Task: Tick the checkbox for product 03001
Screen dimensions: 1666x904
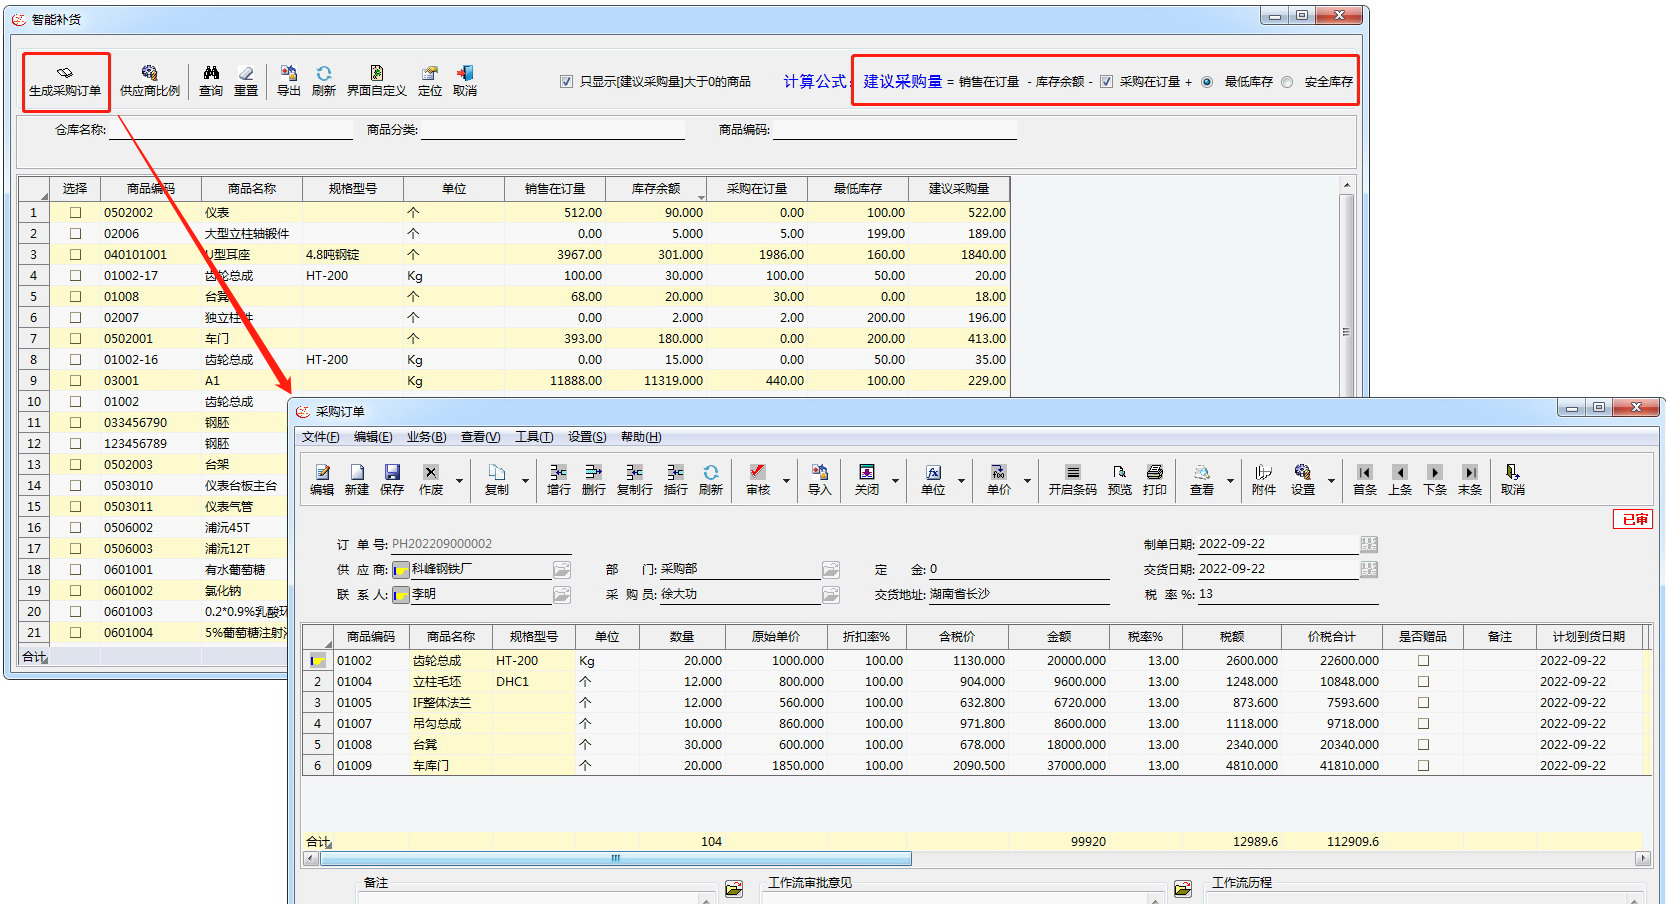Action: 75,381
